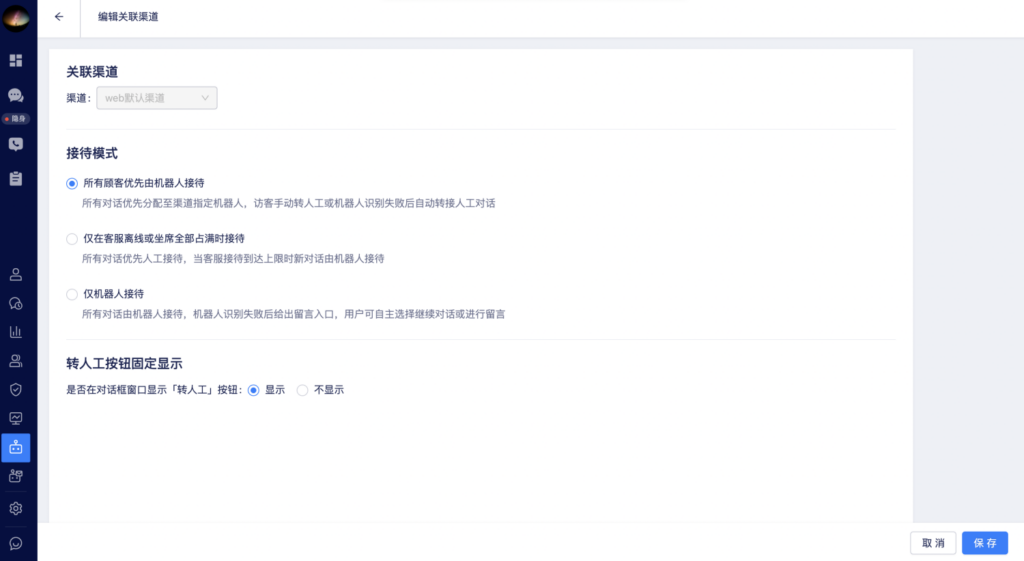Open the history clock icon in sidebar
The image size is (1024, 561).
tap(16, 304)
